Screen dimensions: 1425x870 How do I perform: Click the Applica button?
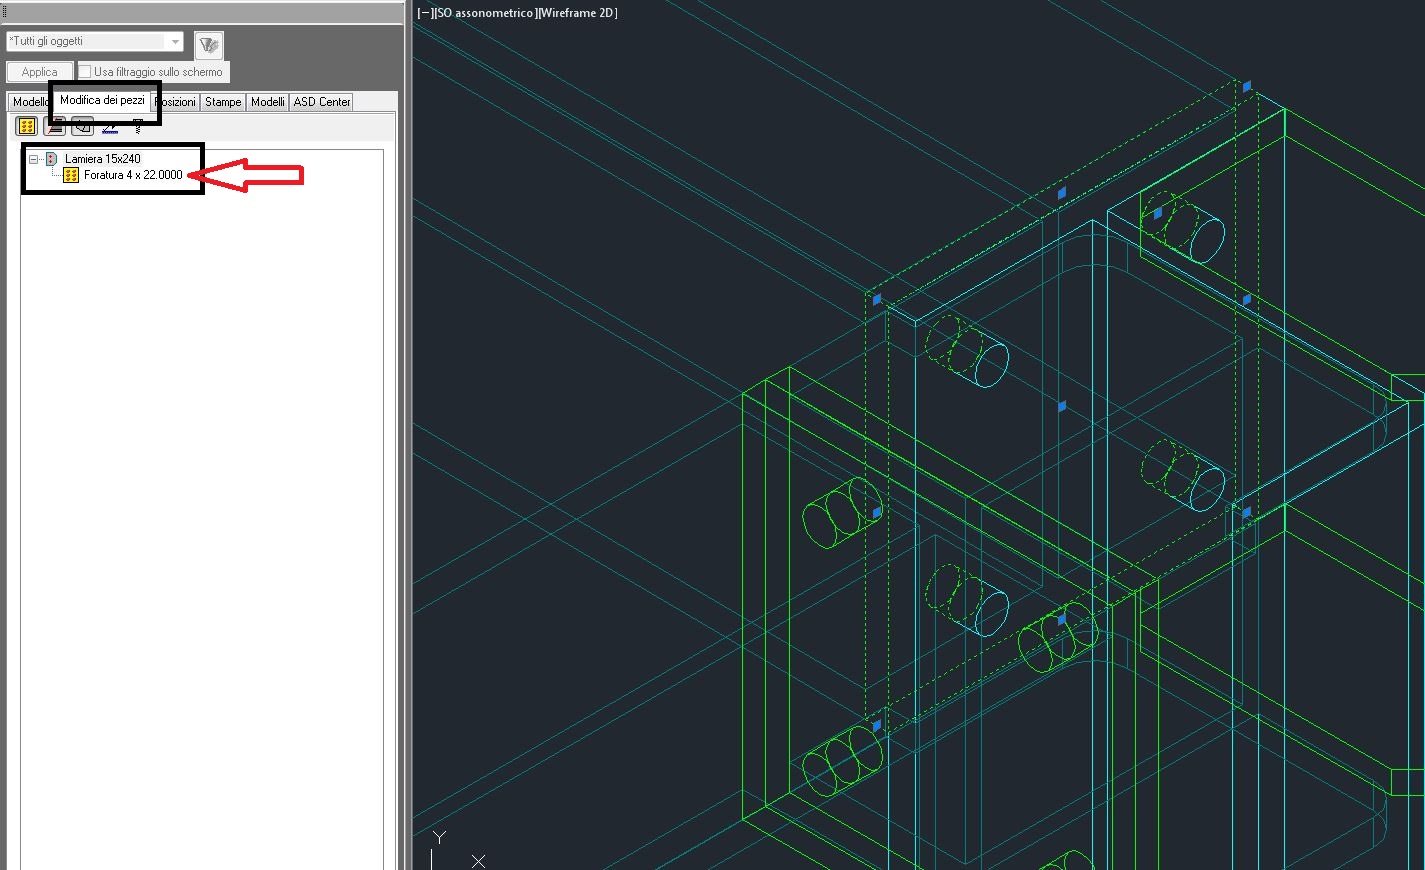(x=40, y=72)
